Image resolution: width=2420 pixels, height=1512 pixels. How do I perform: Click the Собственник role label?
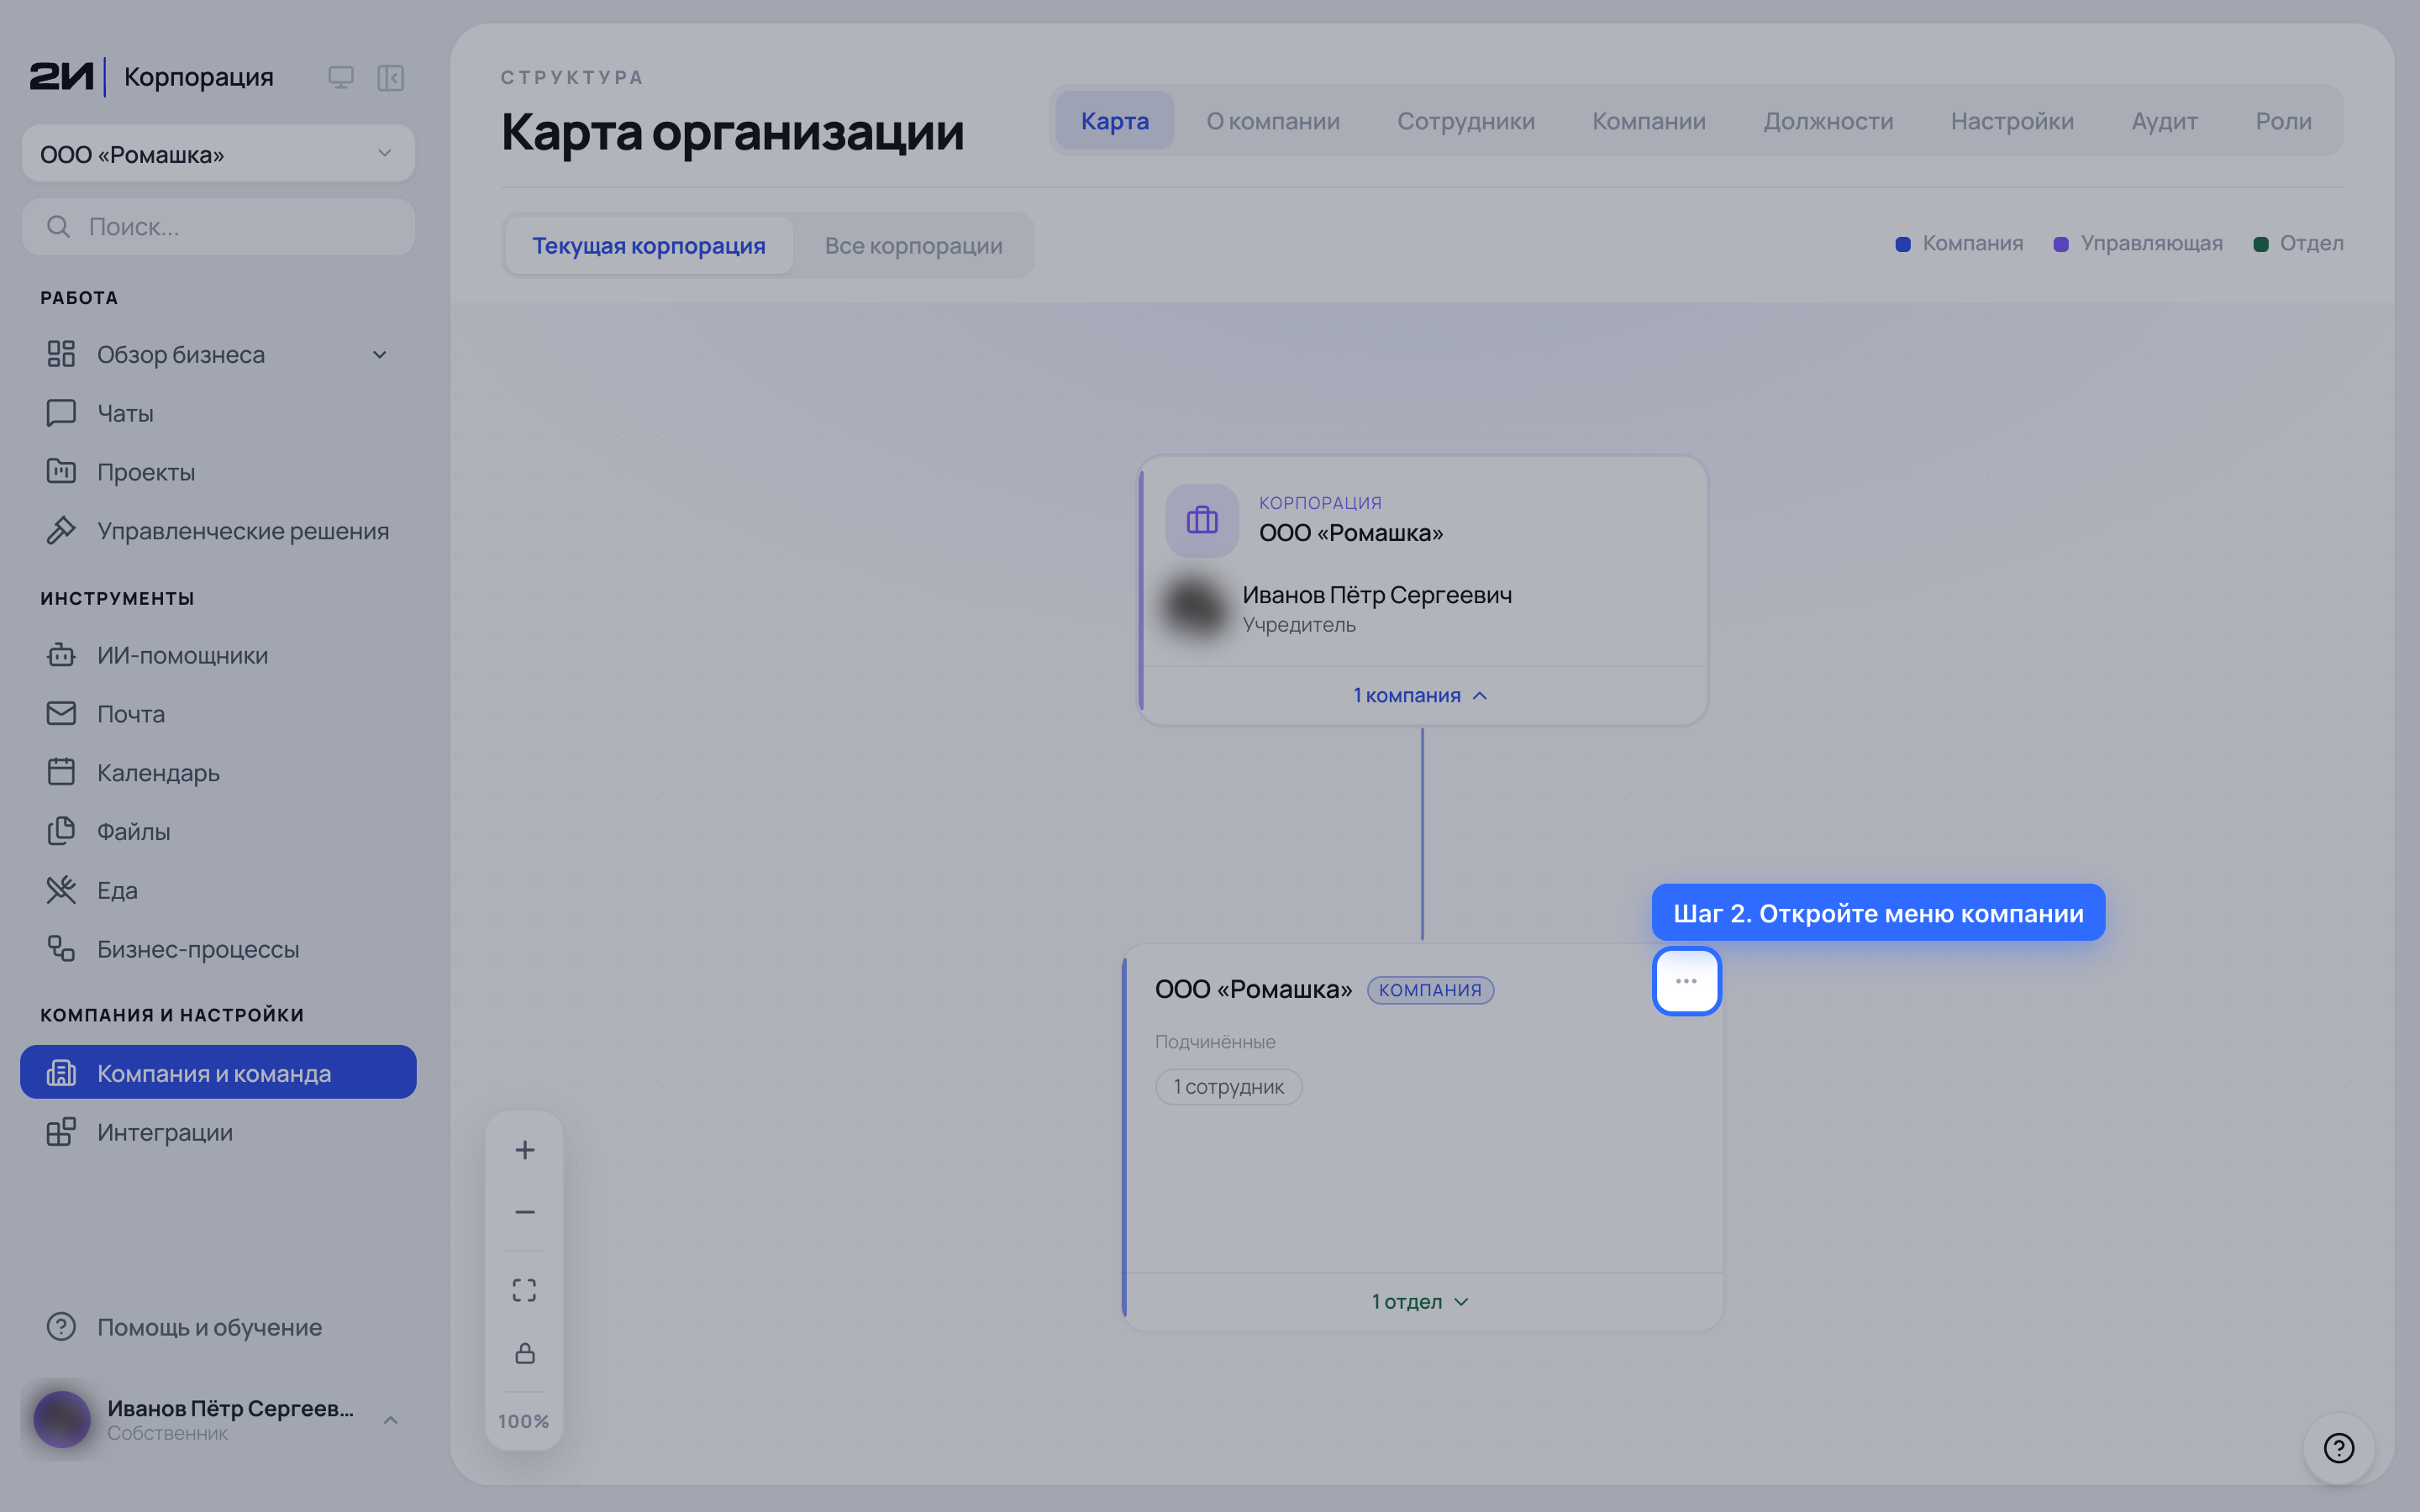pyautogui.click(x=167, y=1433)
